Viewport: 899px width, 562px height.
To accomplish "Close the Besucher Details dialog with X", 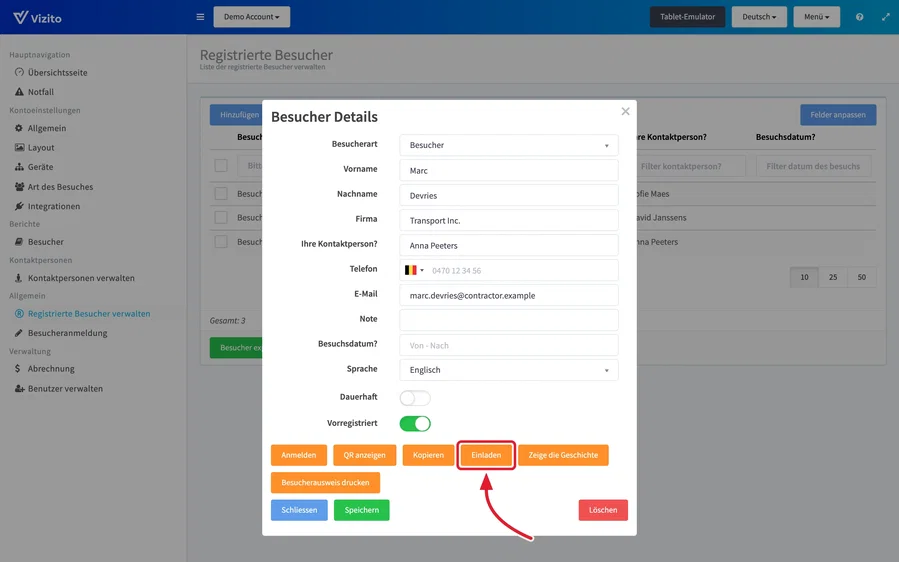I will click(x=626, y=111).
